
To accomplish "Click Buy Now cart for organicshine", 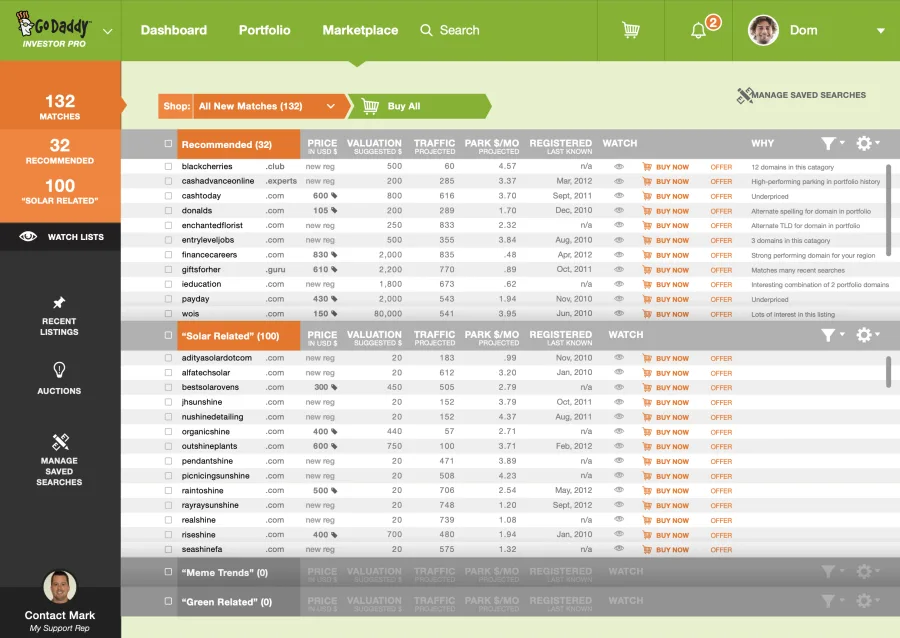I will click(647, 432).
